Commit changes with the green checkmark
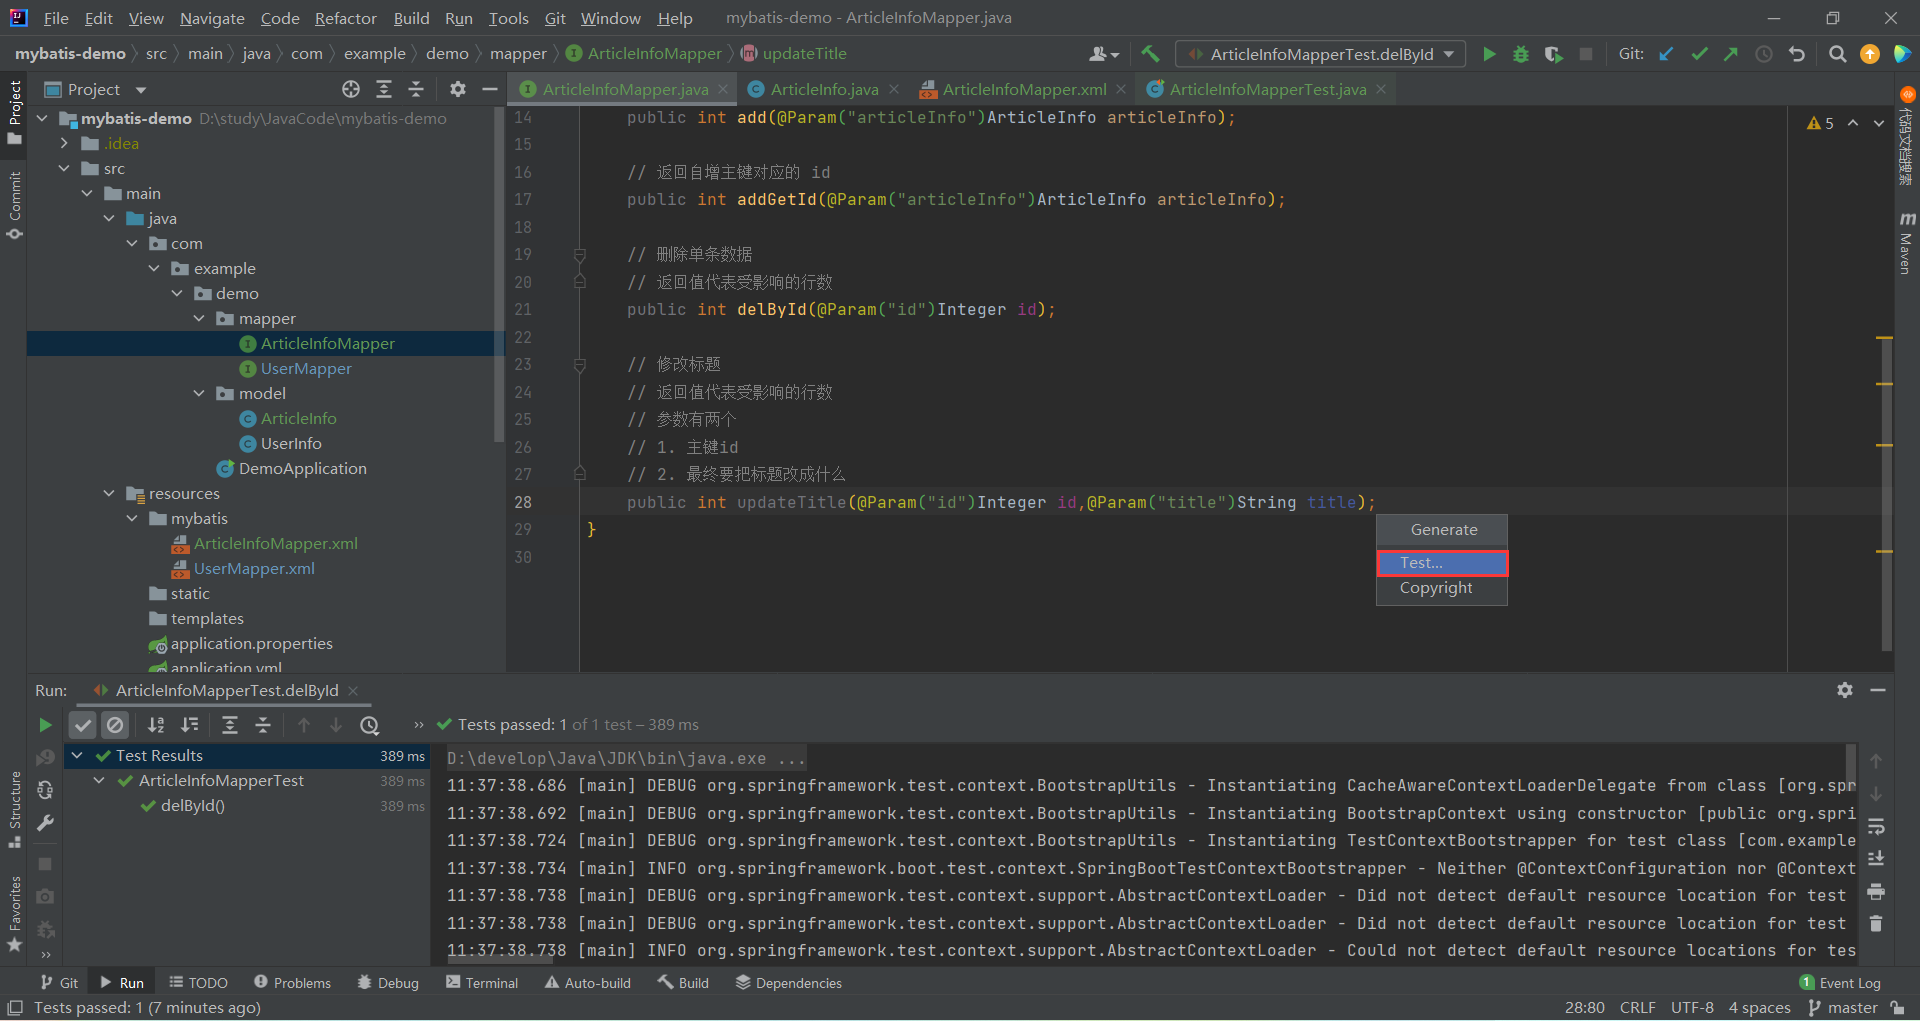 coord(1699,54)
